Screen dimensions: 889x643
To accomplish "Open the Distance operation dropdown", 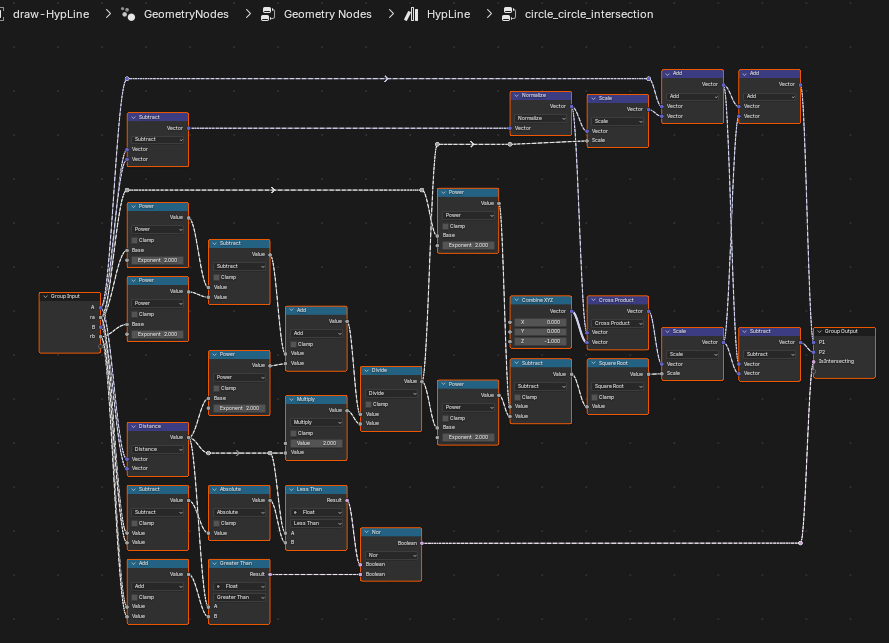I will (x=158, y=449).
